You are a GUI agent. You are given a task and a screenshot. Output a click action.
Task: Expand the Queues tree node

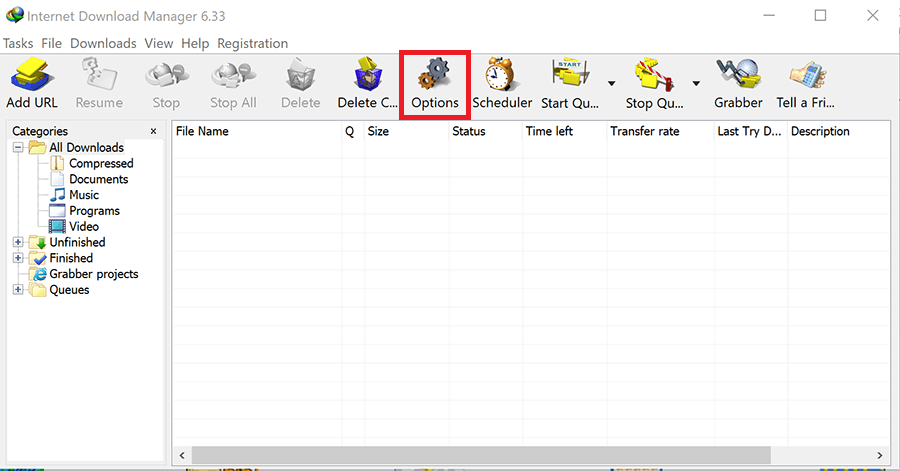click(x=18, y=290)
